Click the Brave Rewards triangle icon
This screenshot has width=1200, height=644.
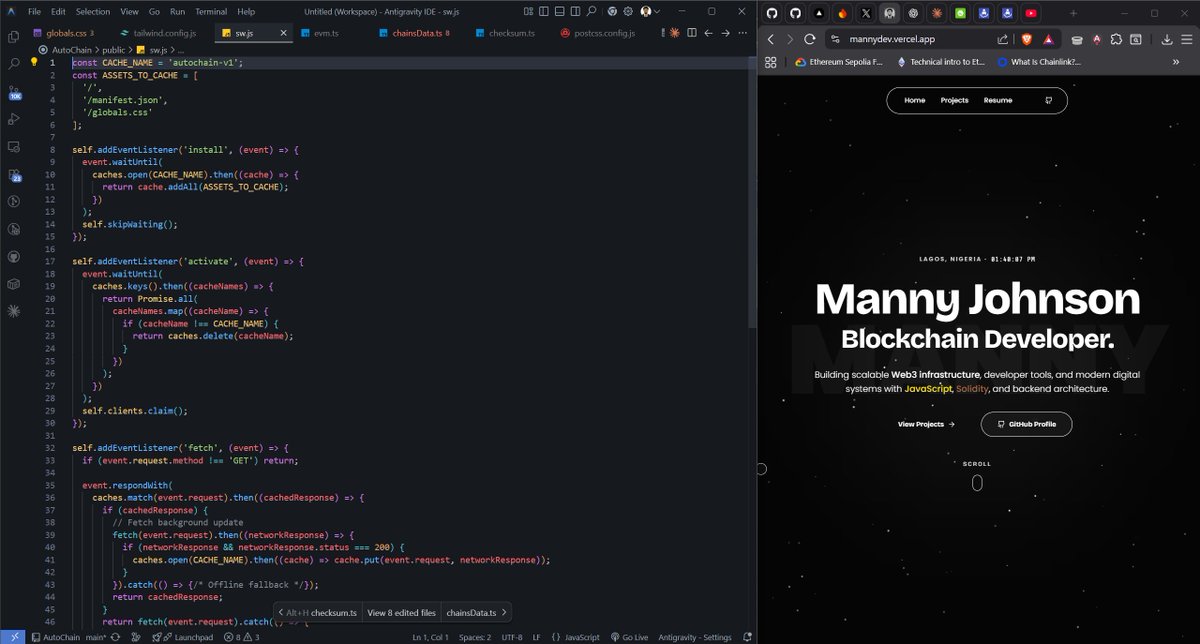[x=1047, y=39]
